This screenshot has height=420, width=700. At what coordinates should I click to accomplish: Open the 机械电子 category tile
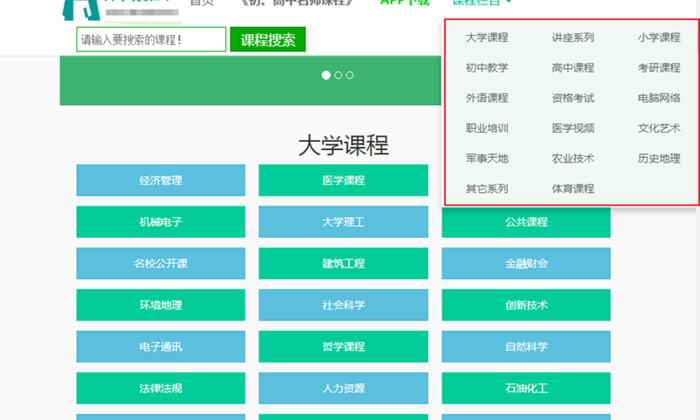(x=161, y=222)
